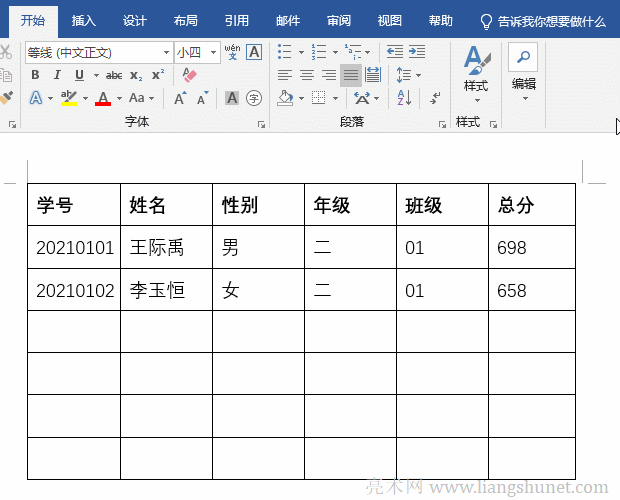
Task: Click the numbered list icon
Action: pyautogui.click(x=319, y=52)
